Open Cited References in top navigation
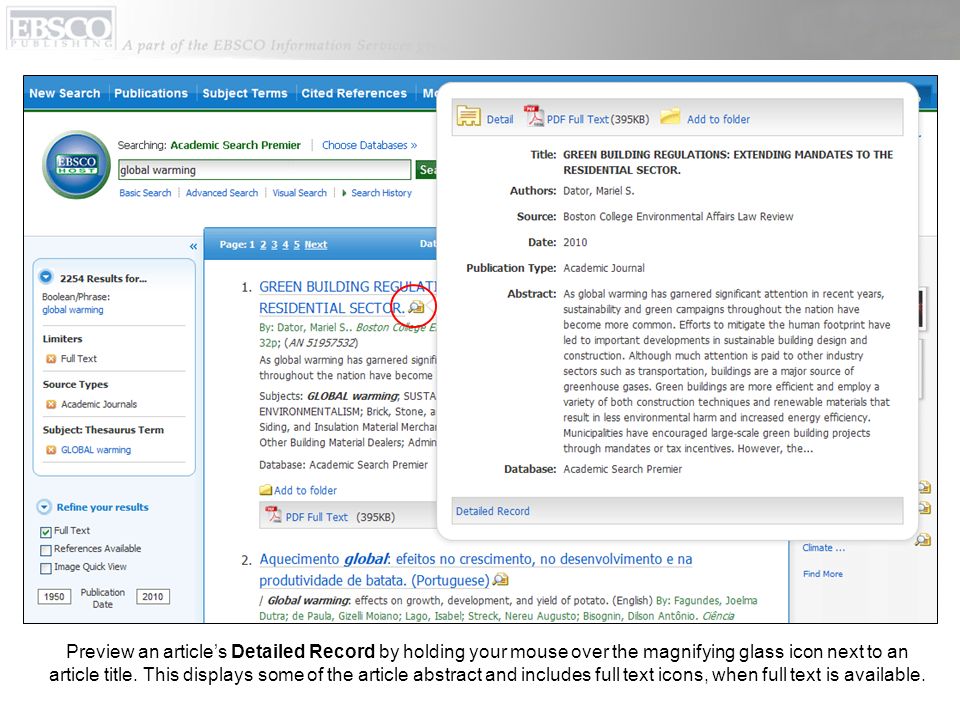Image resolution: width=960 pixels, height=720 pixels. pyautogui.click(x=354, y=93)
